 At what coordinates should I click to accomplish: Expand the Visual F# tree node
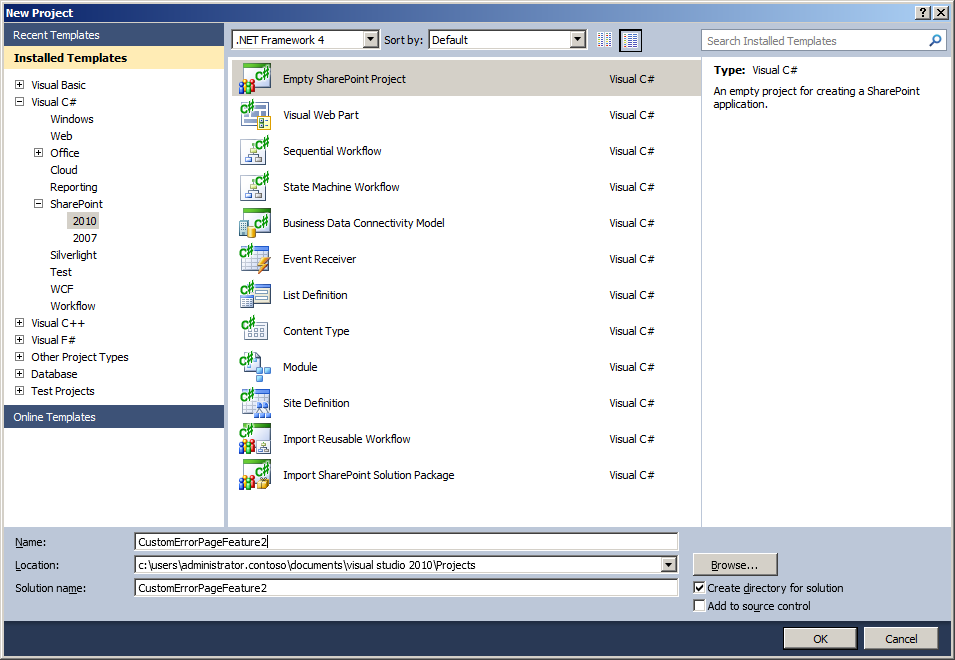click(x=19, y=340)
